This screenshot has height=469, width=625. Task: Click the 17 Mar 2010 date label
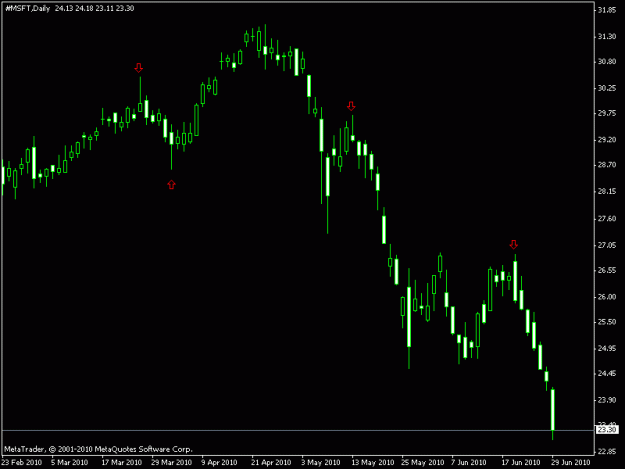122,463
